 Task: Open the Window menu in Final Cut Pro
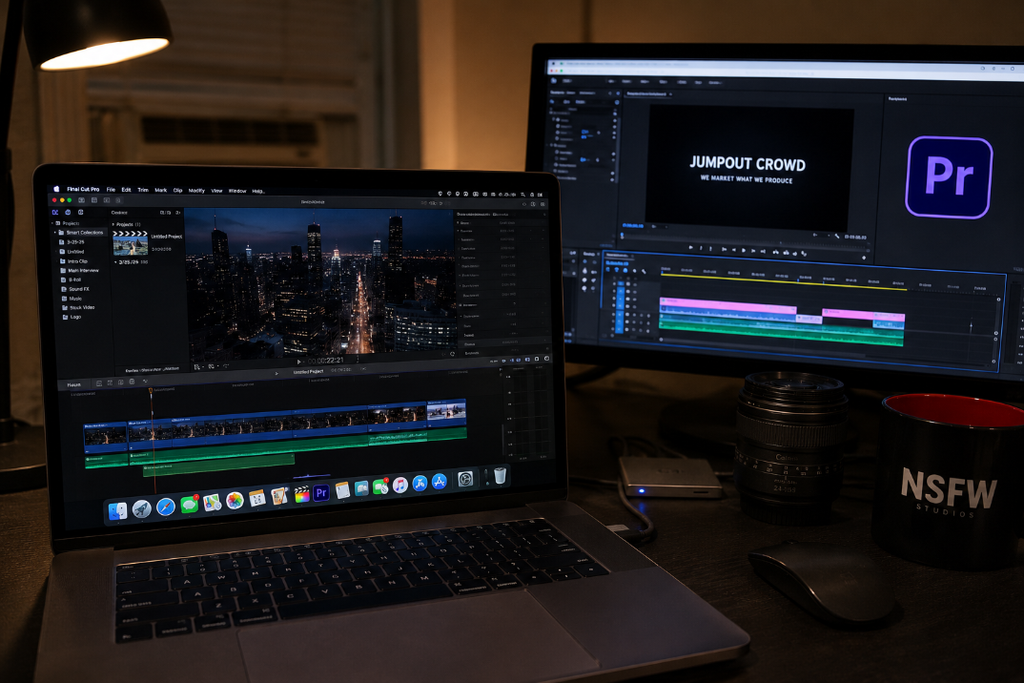pyautogui.click(x=237, y=191)
